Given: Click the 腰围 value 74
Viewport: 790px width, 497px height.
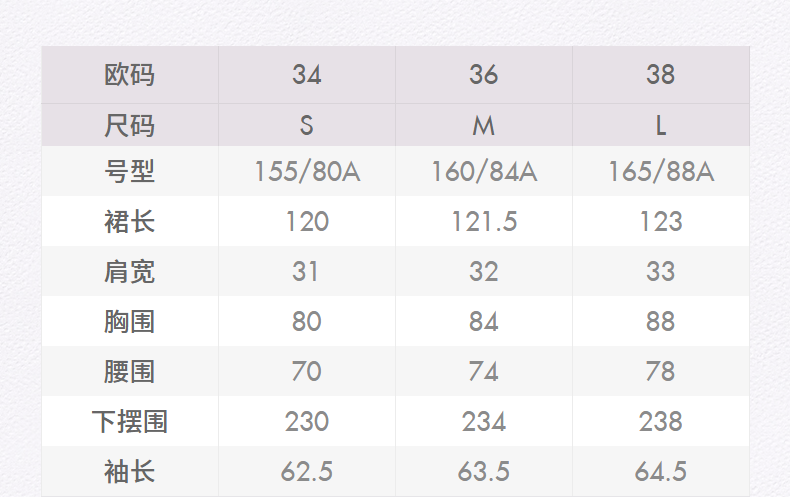Looking at the screenshot, I should coord(484,371).
